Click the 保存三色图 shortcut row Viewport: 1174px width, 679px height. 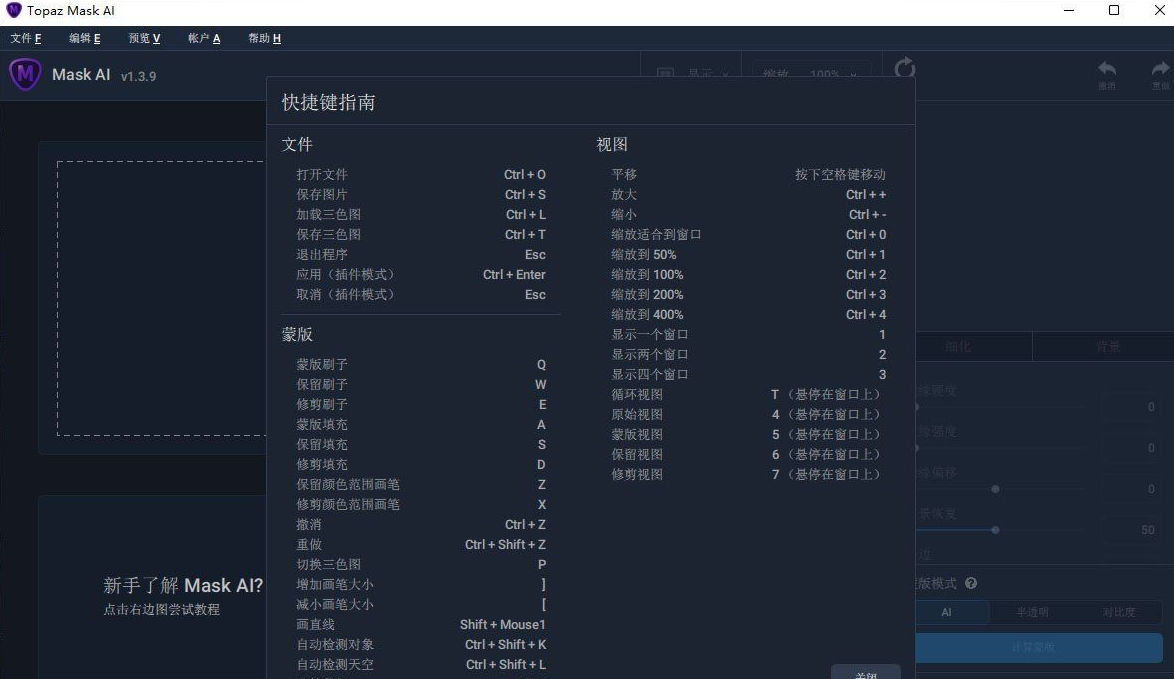[x=421, y=234]
